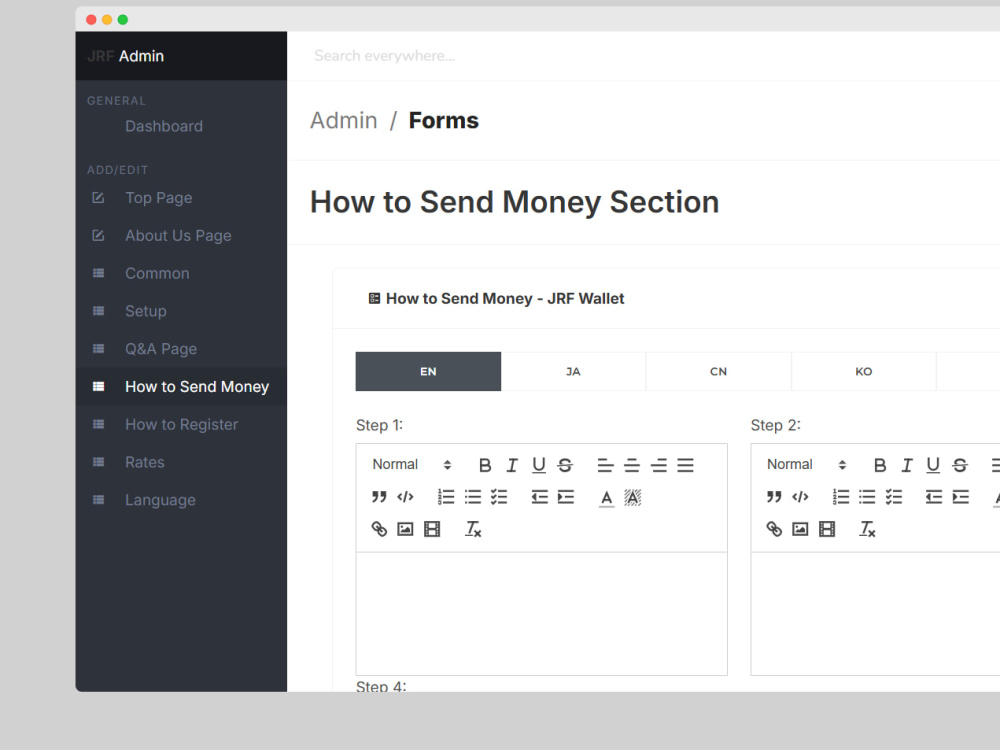Image resolution: width=1000 pixels, height=750 pixels.
Task: Insert link in Step 2 editor
Action: tap(774, 529)
